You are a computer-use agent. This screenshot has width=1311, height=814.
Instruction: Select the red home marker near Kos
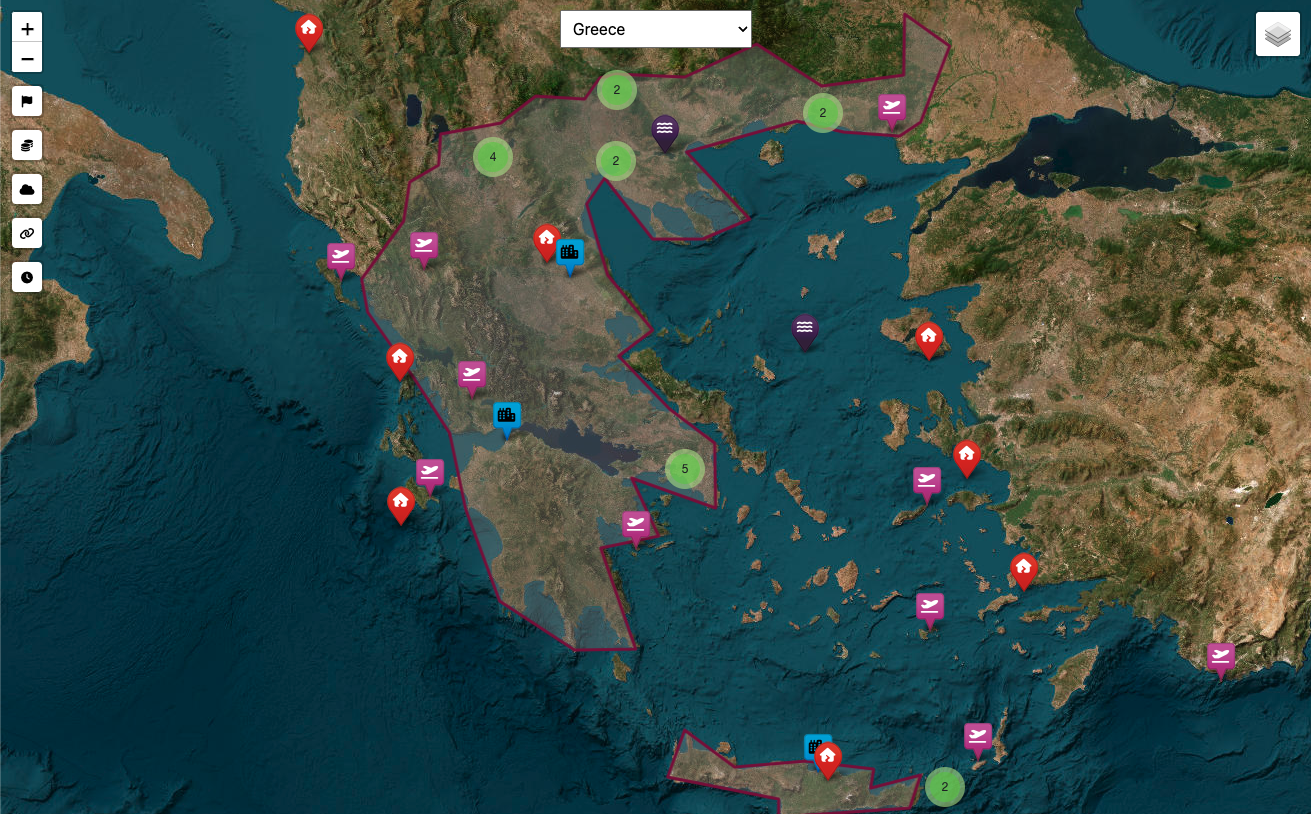[x=1023, y=570]
